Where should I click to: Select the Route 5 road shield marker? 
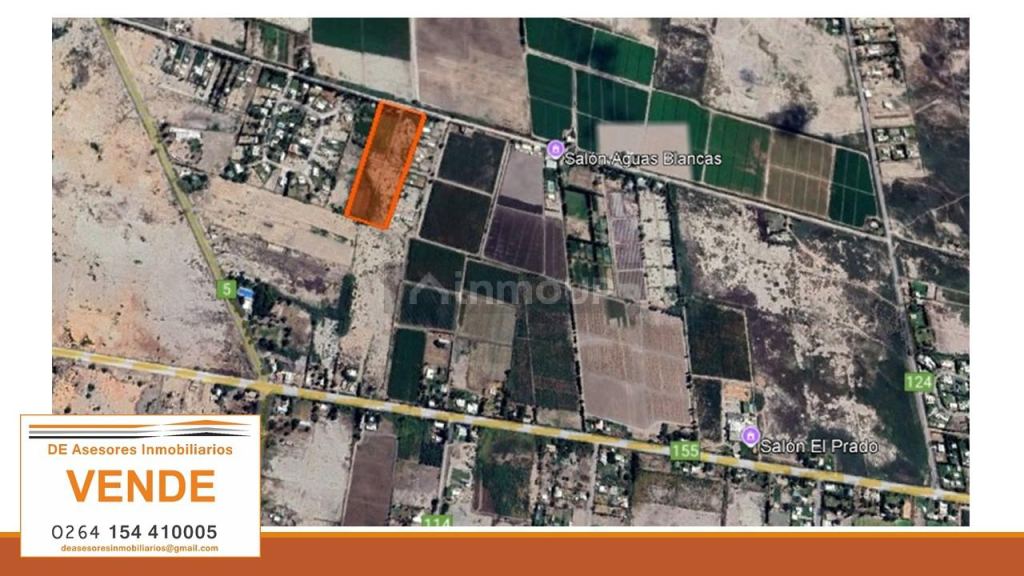[x=228, y=288]
